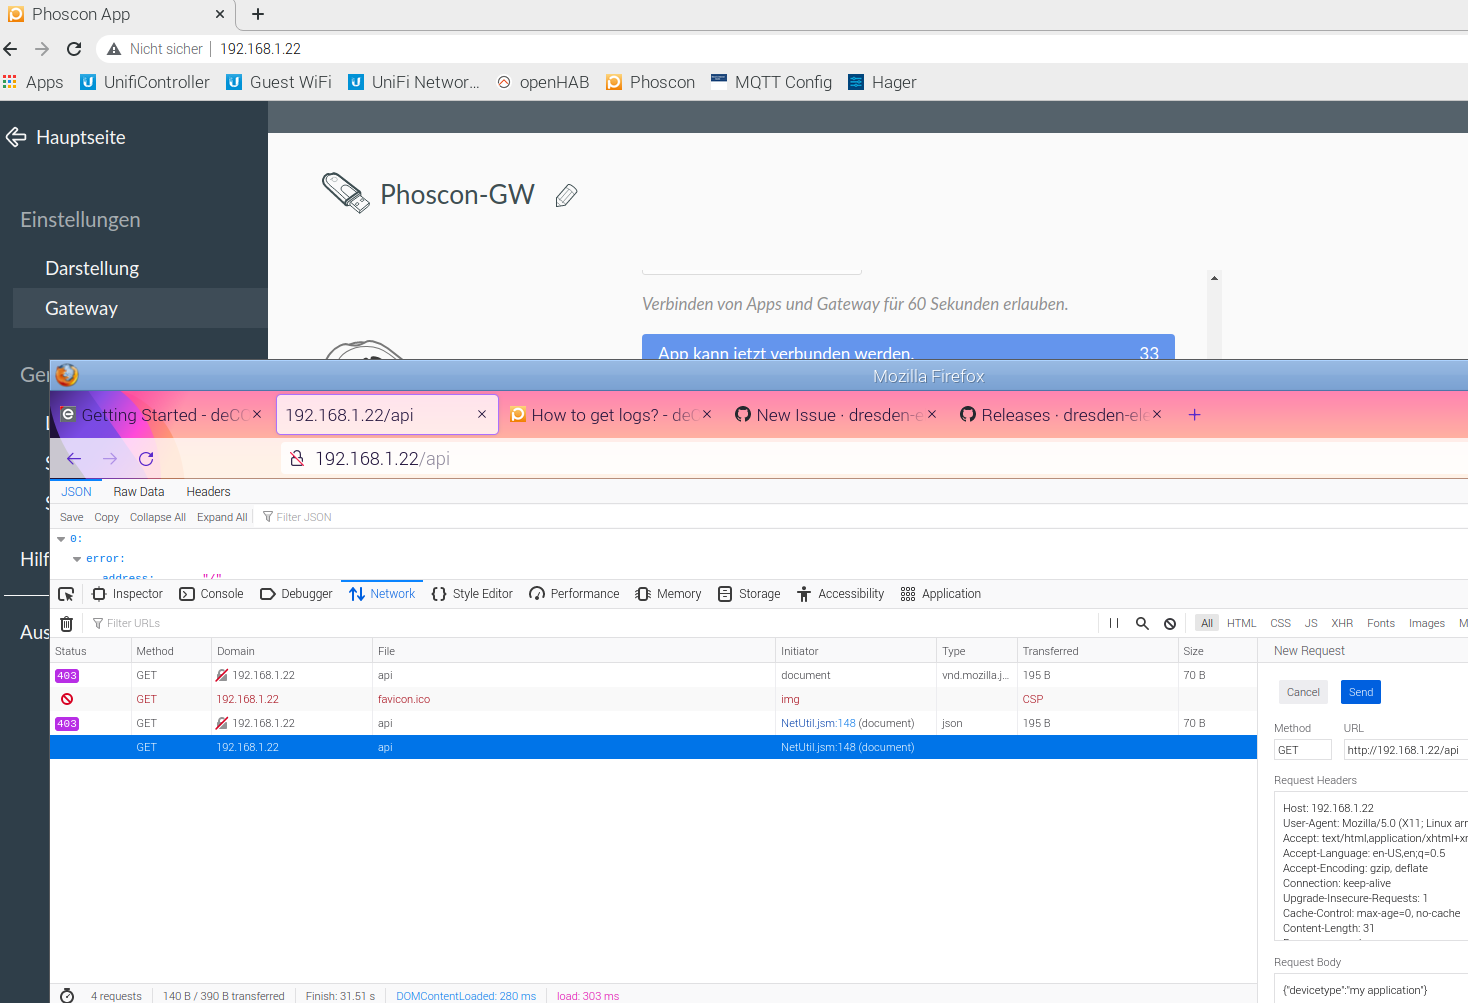Edit the Phoscon-GW name via pencil icon

point(566,196)
